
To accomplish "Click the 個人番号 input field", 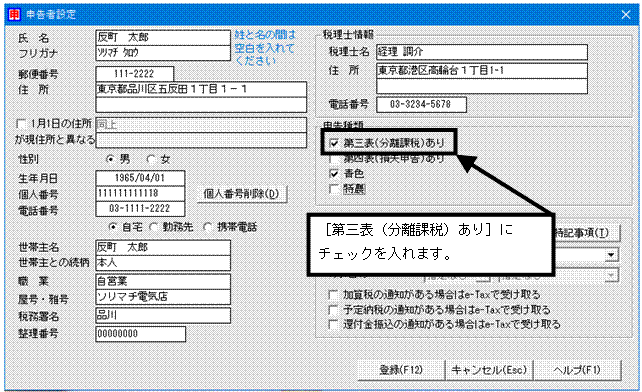I will coord(140,193).
